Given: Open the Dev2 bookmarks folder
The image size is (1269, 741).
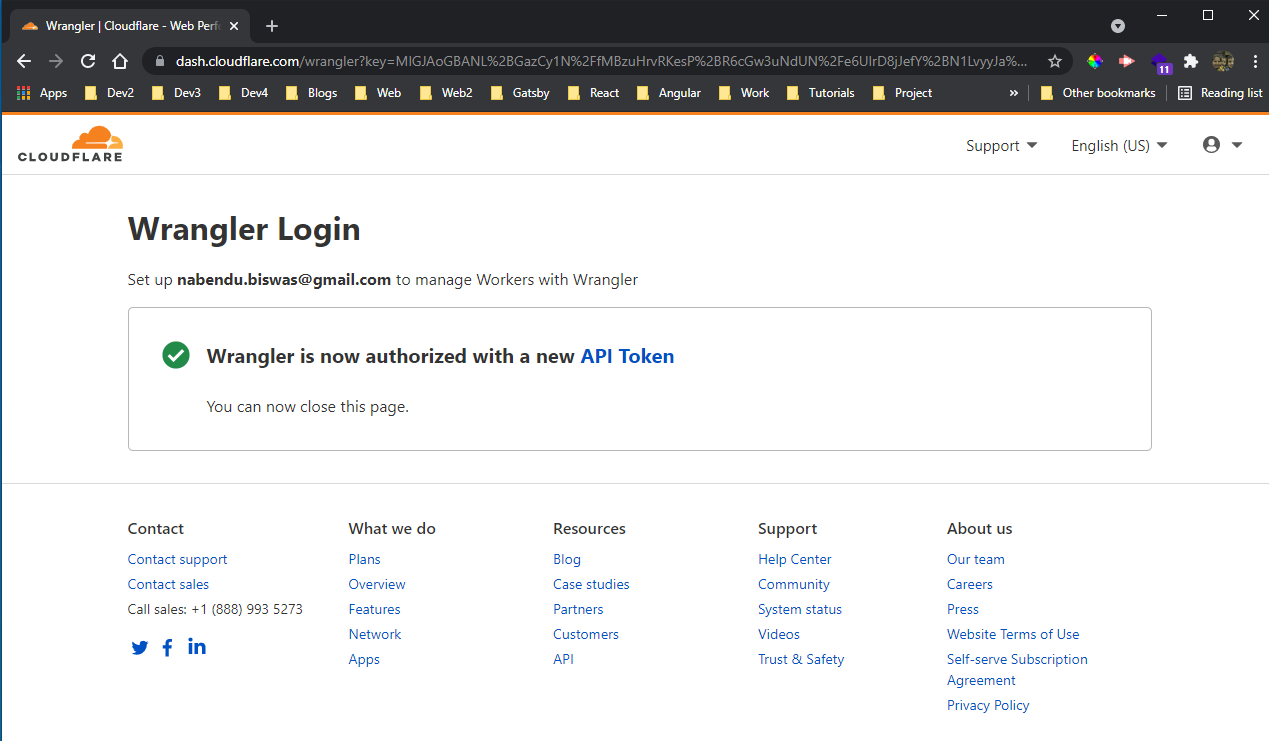Looking at the screenshot, I should click(x=109, y=93).
